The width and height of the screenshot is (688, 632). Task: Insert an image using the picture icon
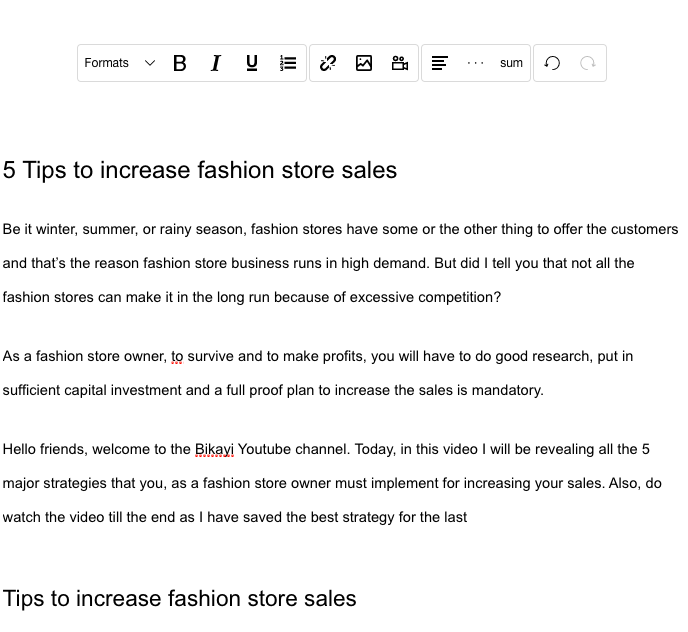click(364, 63)
